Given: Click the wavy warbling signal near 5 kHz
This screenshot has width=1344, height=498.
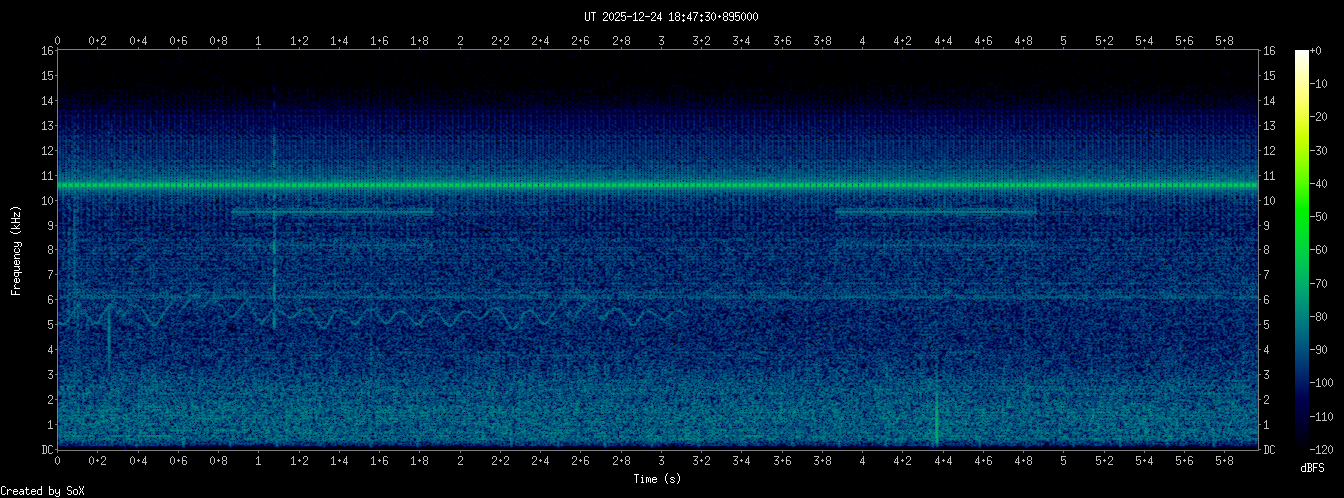Looking at the screenshot, I should tap(400, 317).
